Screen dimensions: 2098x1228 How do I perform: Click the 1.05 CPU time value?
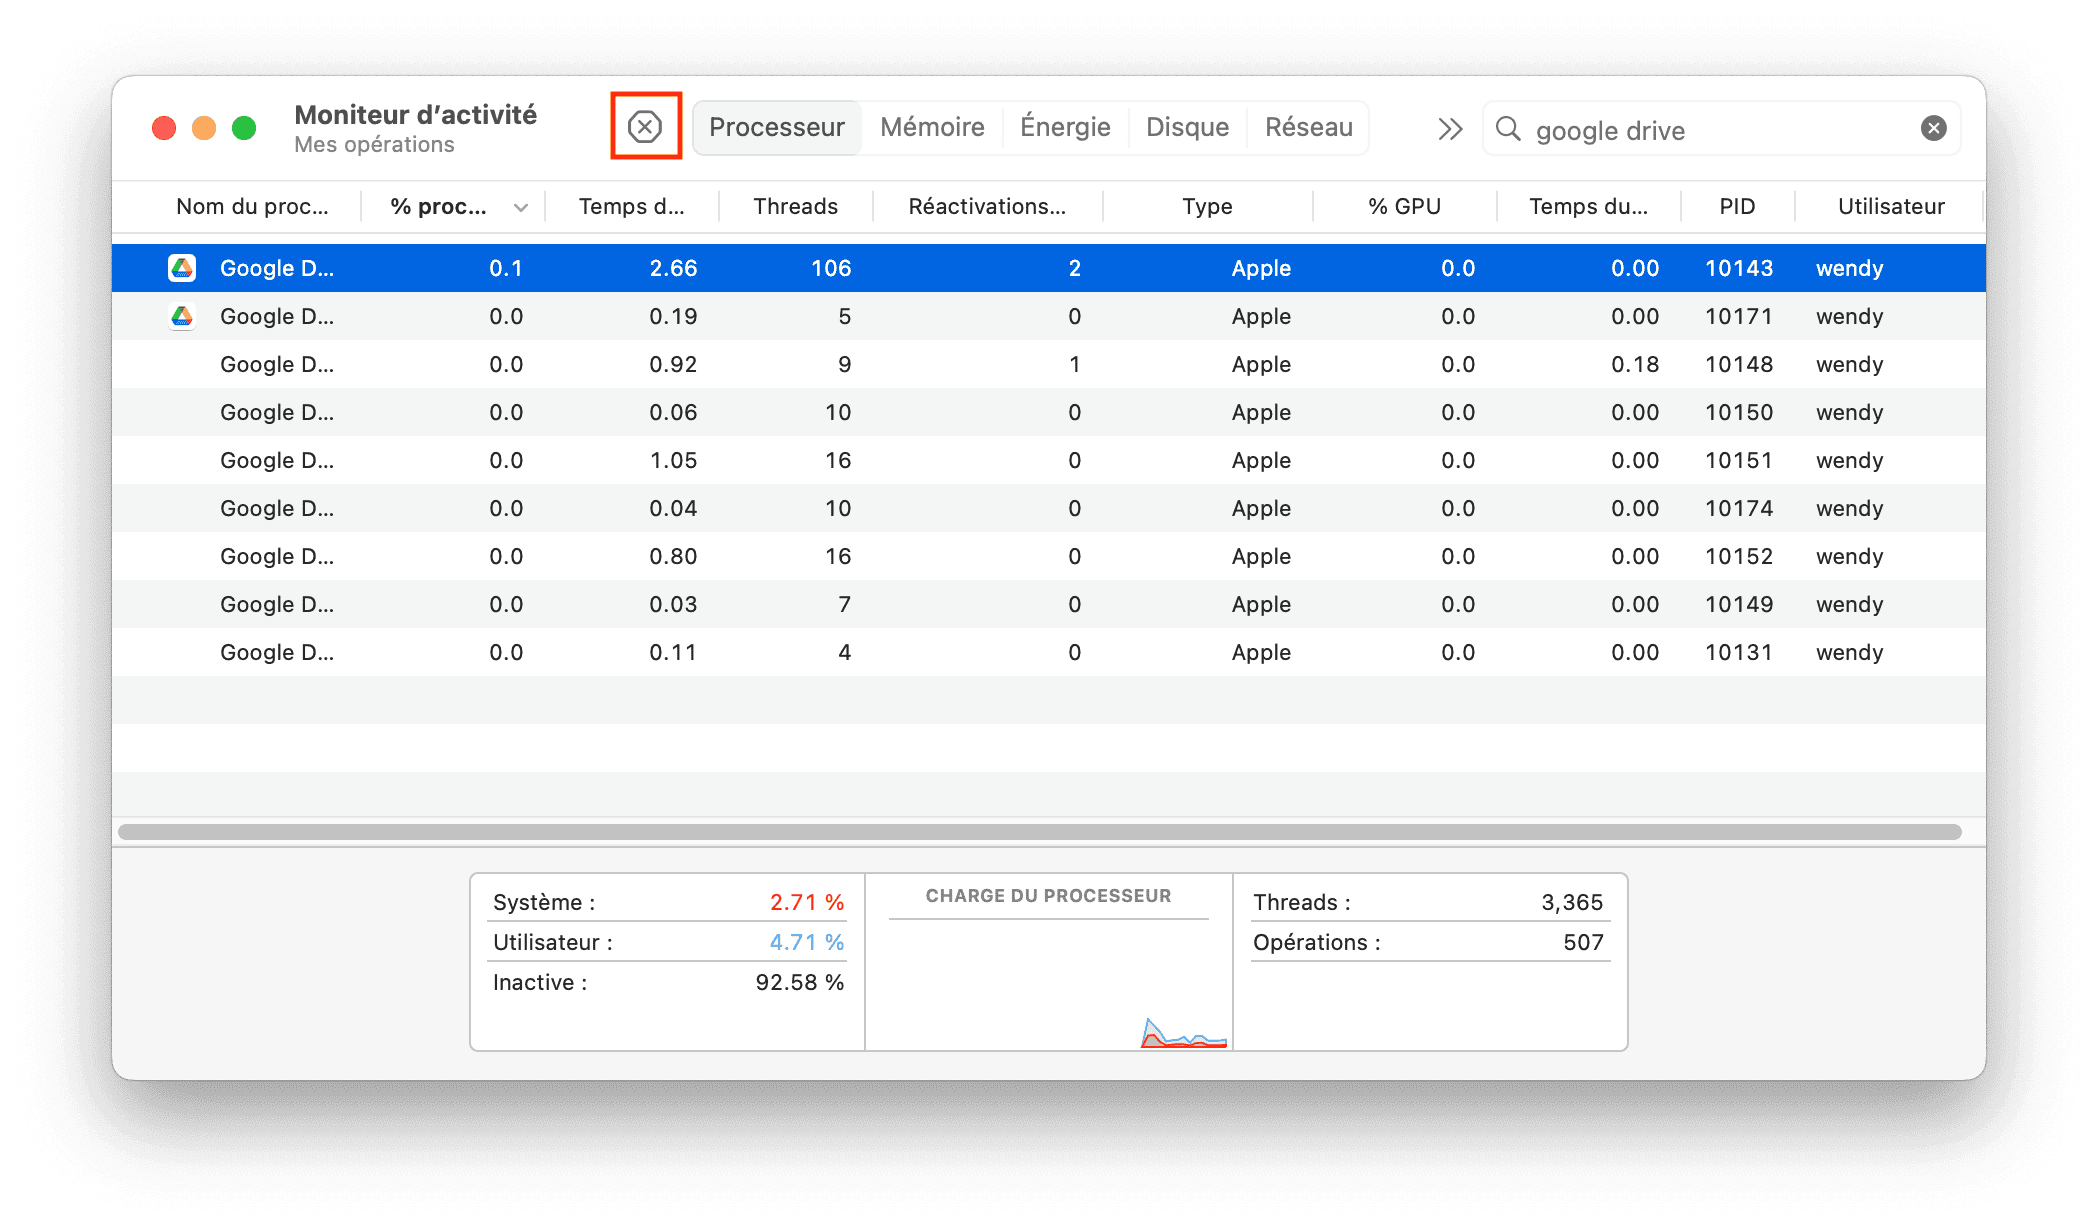click(x=673, y=460)
